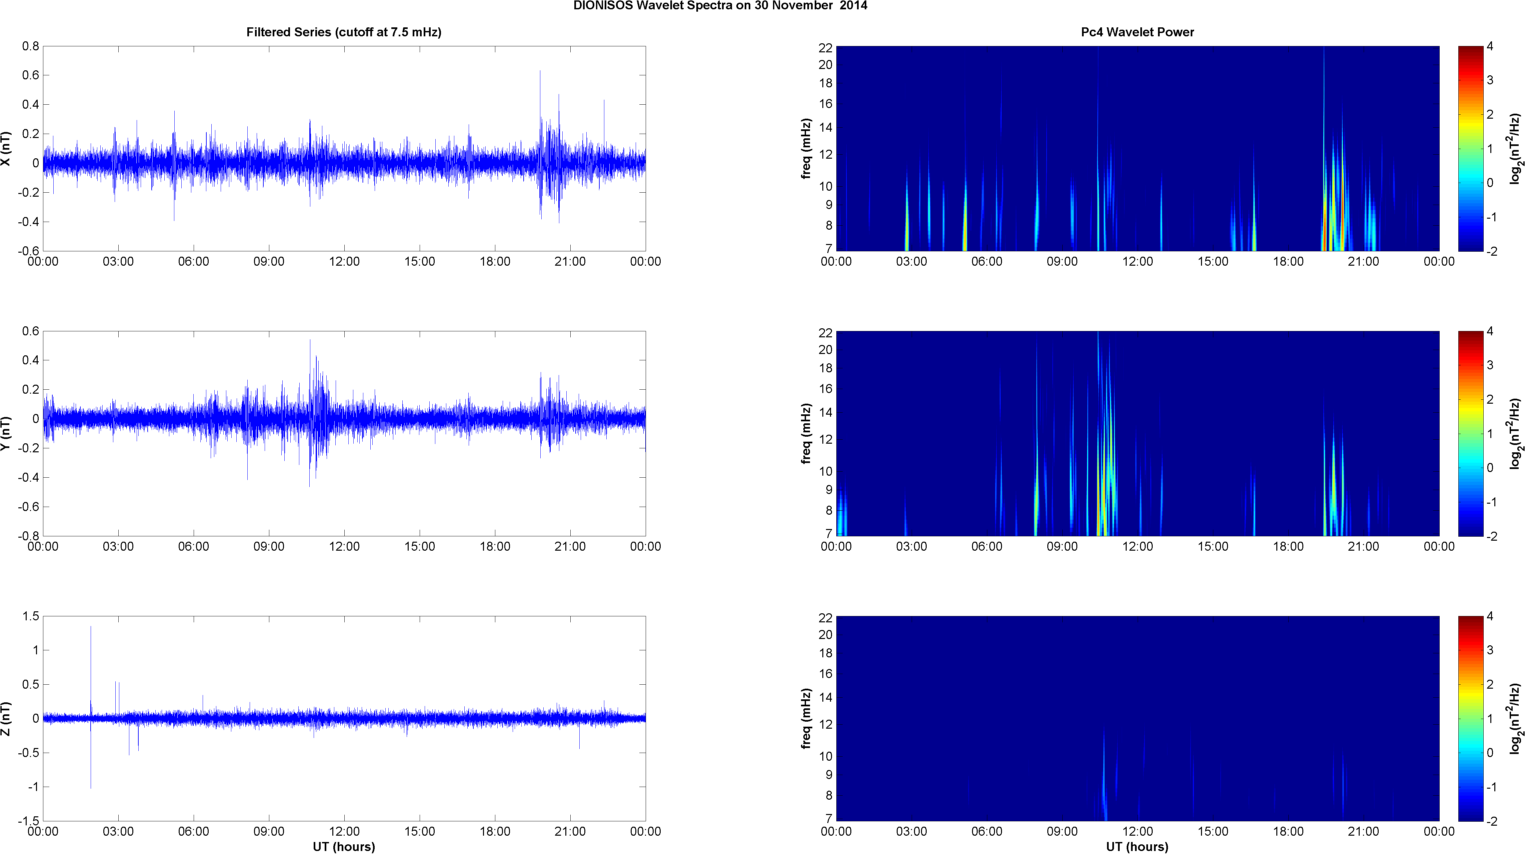
Task: Click 'freq (mHz)' label of top wavelet plot
Action: (x=806, y=148)
